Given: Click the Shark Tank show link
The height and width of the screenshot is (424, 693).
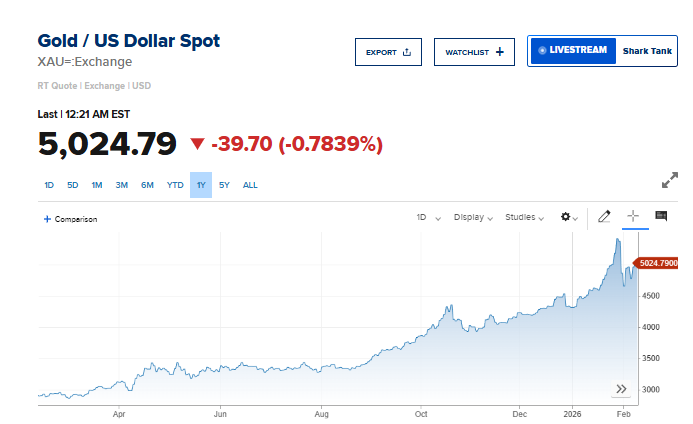Looking at the screenshot, I should tap(647, 50).
